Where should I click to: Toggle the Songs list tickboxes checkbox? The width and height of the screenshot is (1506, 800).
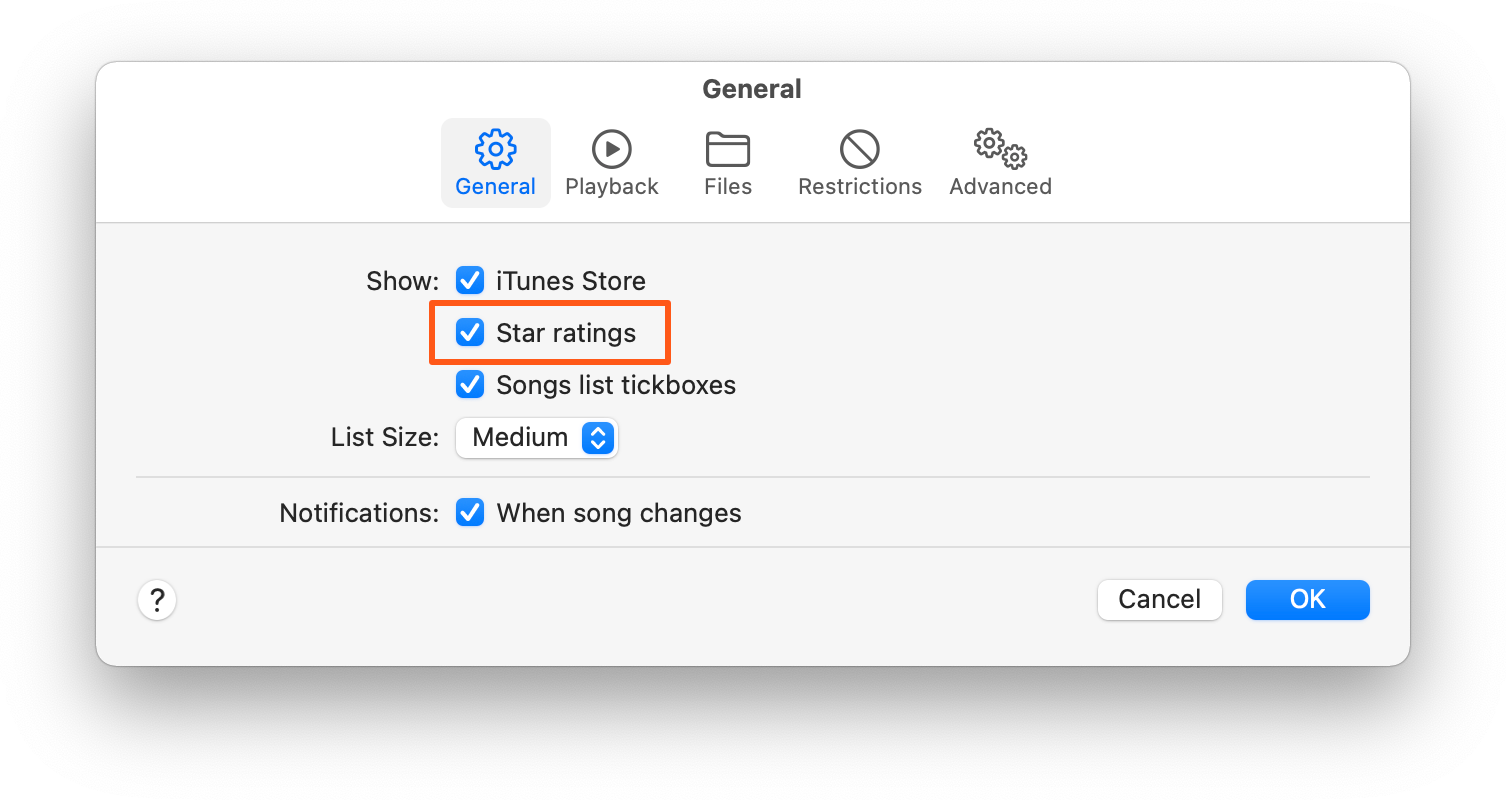(x=470, y=385)
